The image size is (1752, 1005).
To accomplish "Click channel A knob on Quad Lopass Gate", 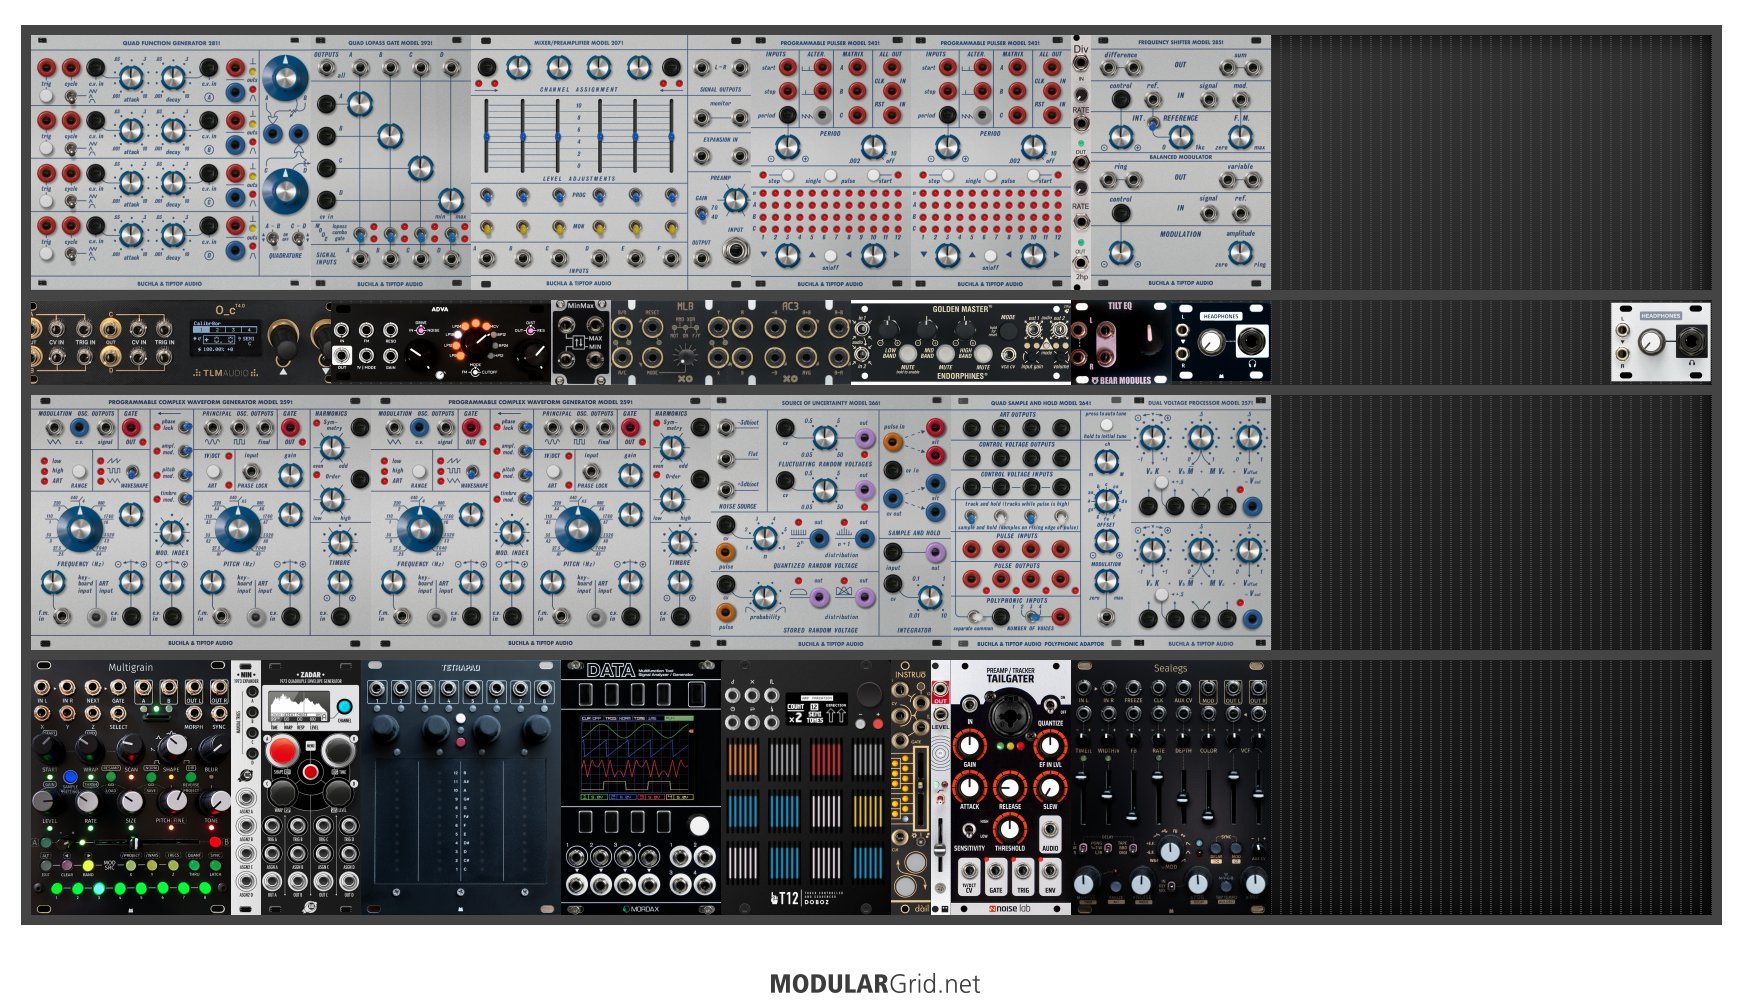I will [x=360, y=103].
